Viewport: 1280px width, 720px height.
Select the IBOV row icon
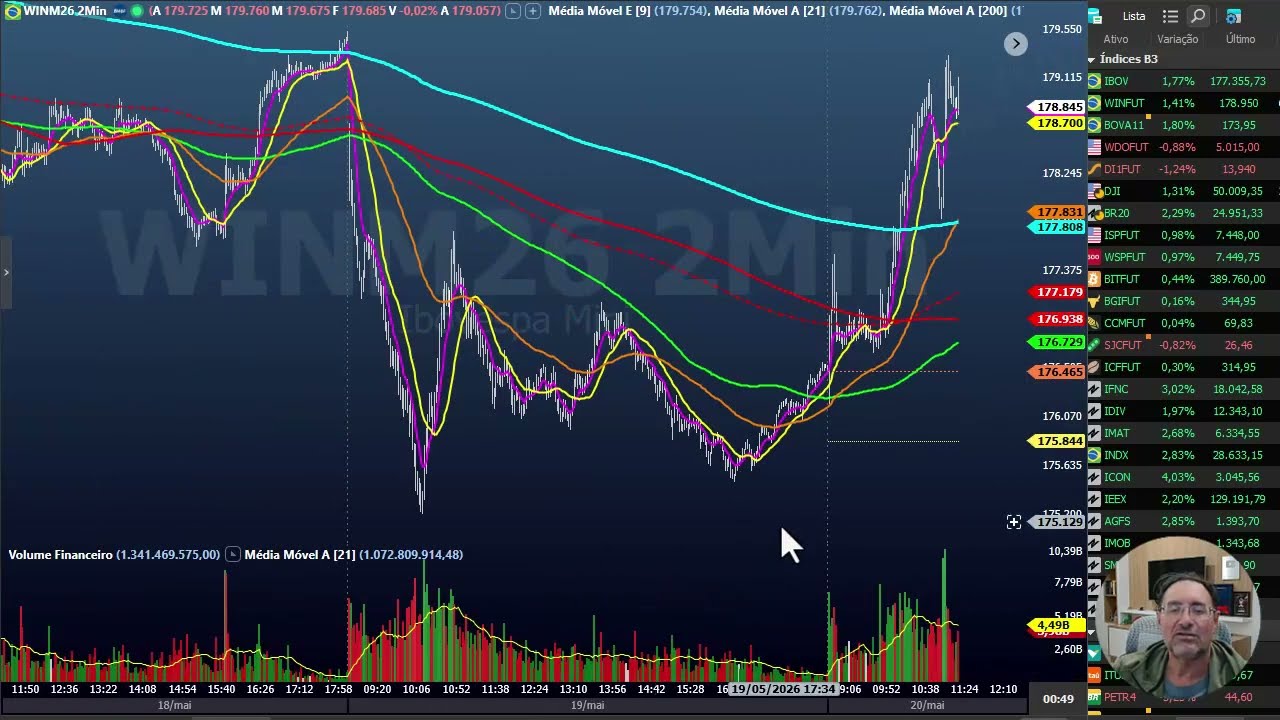(1094, 81)
